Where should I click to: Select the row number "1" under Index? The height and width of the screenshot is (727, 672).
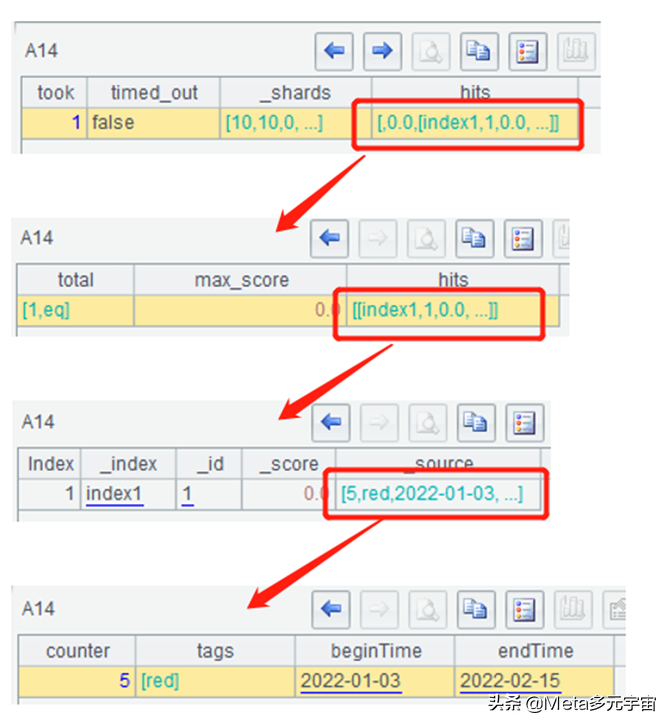click(x=50, y=494)
